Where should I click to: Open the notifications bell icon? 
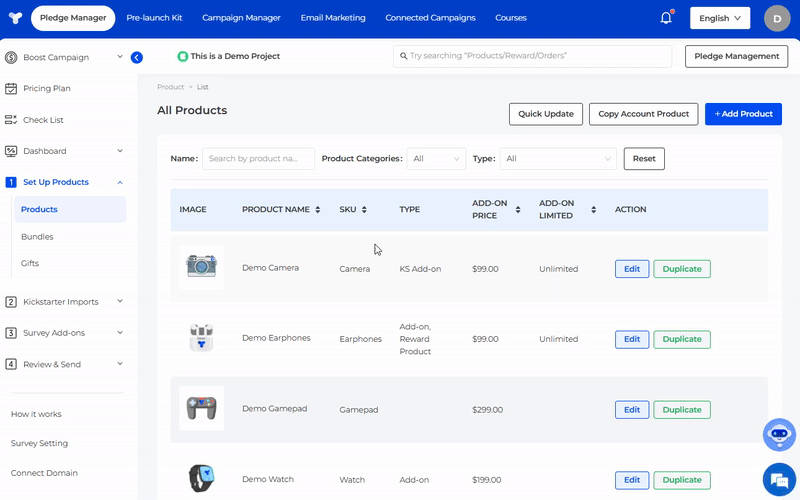[666, 18]
